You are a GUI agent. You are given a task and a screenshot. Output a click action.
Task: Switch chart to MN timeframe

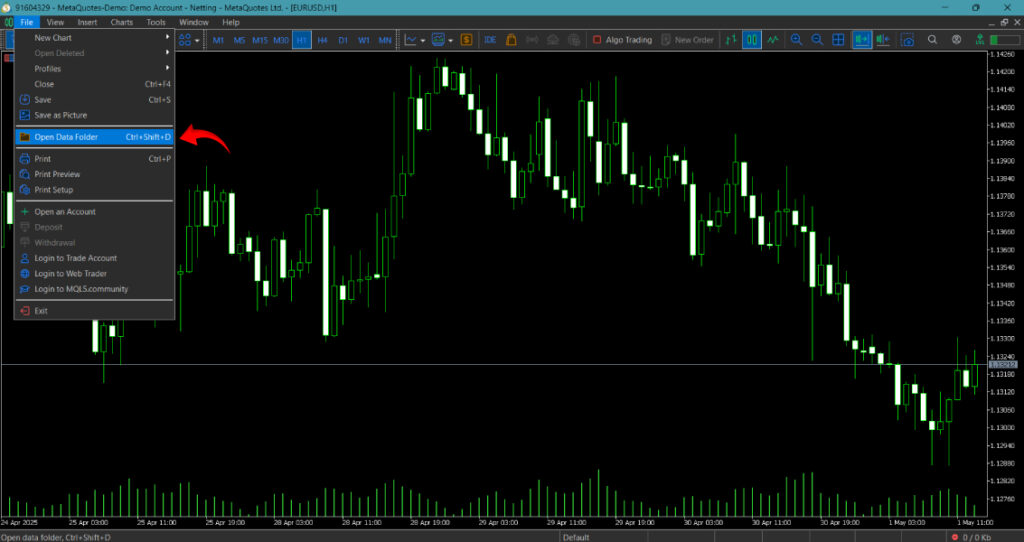(385, 40)
